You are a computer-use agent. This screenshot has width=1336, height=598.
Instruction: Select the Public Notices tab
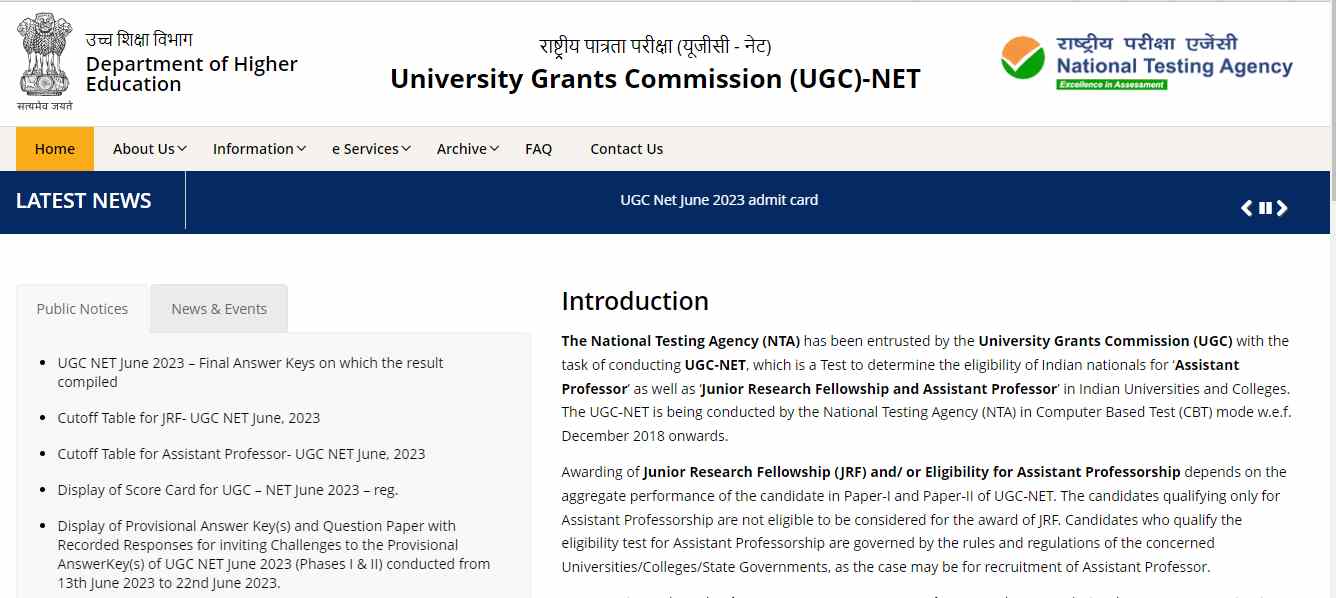point(82,309)
